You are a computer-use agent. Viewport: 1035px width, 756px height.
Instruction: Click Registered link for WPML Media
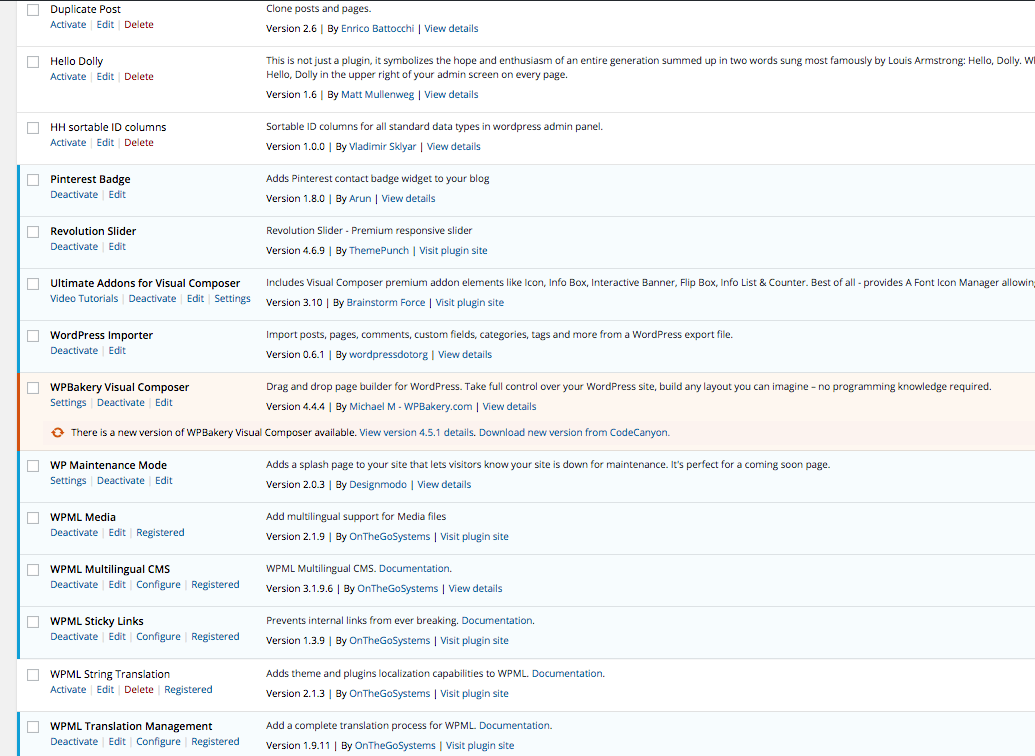[160, 533]
